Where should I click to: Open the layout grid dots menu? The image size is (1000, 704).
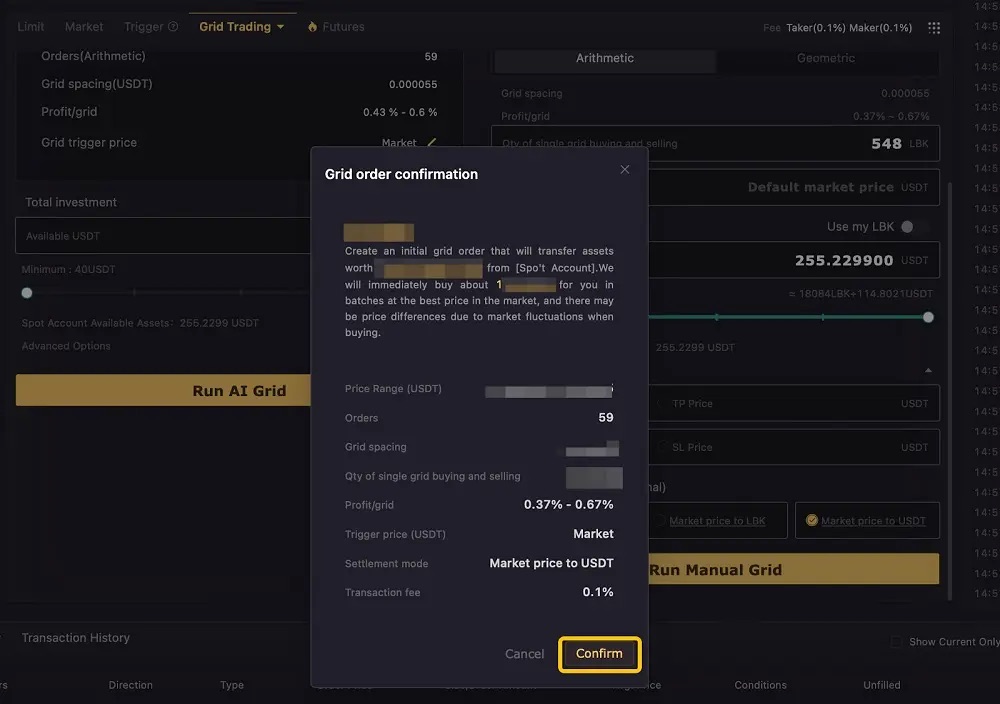tap(934, 27)
